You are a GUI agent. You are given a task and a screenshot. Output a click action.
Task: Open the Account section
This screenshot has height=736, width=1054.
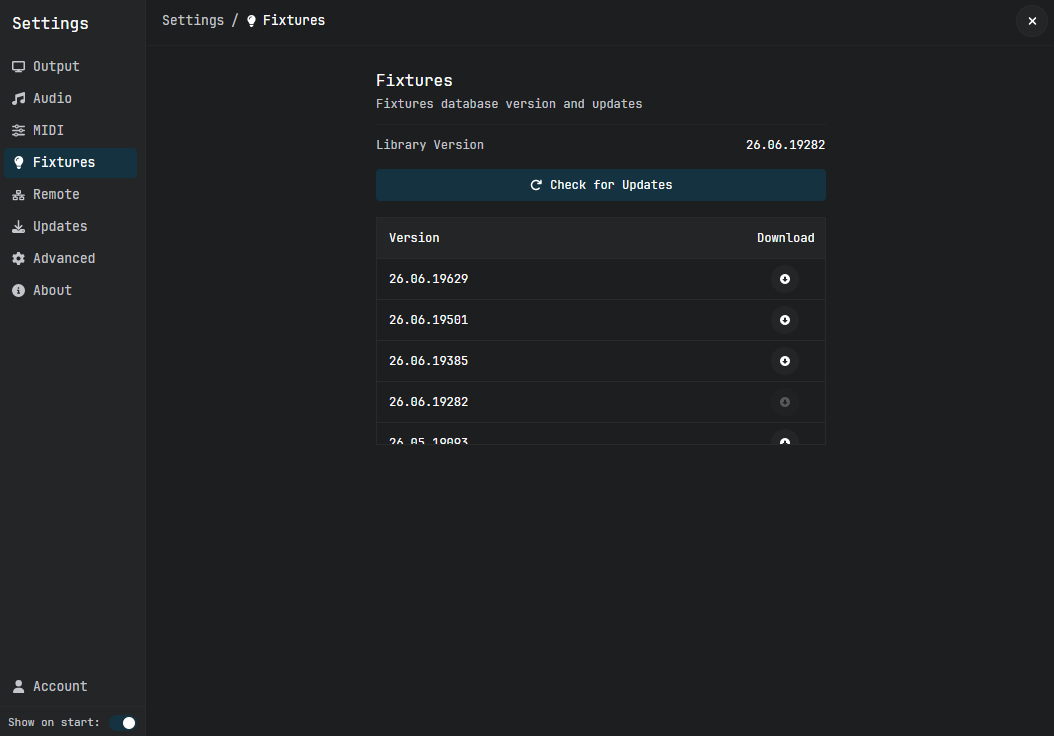[70, 686]
